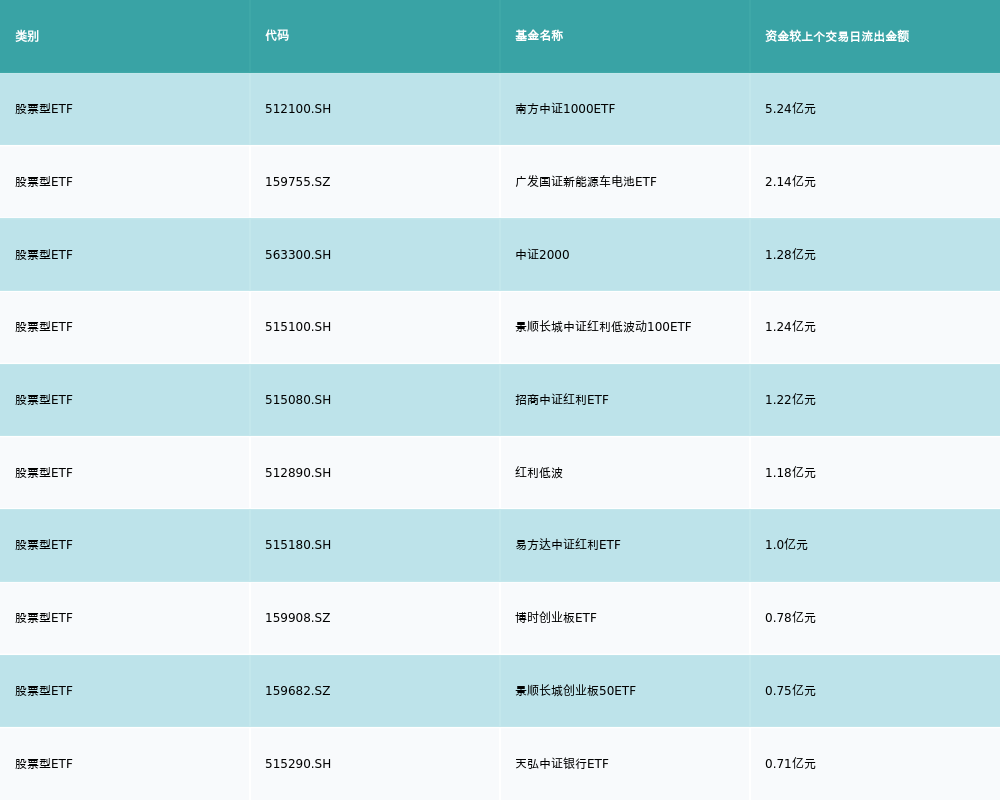
Task: Click the 天弘中证银行ETF fund name
Action: 562,764
